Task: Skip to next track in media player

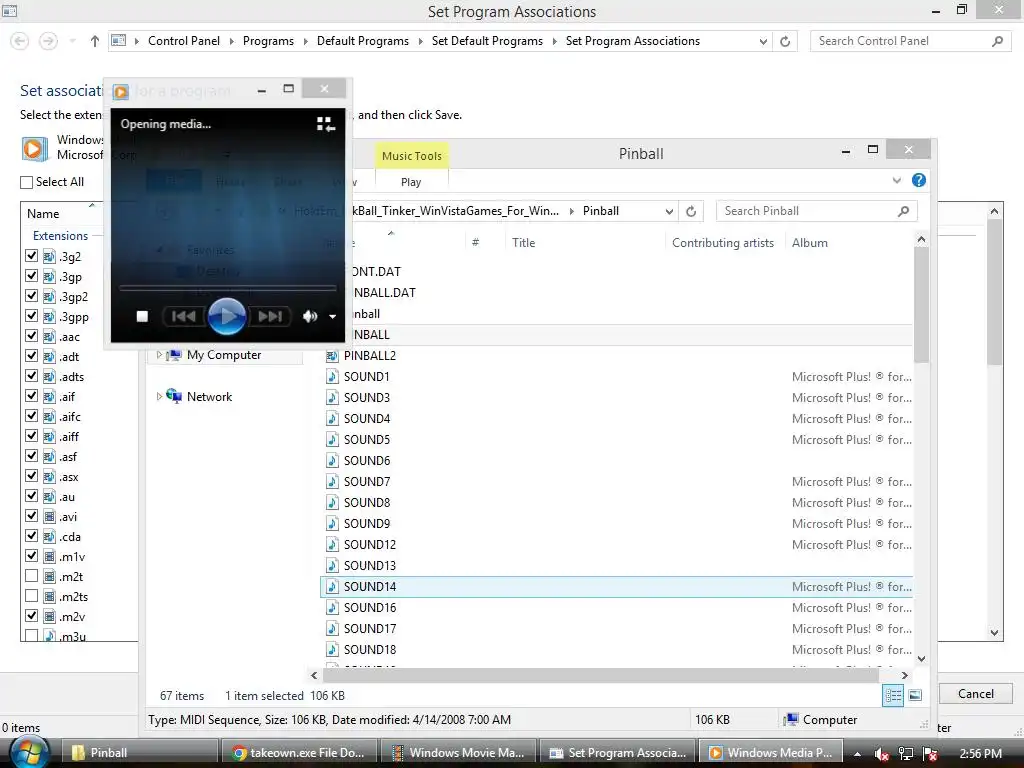Action: click(x=270, y=317)
